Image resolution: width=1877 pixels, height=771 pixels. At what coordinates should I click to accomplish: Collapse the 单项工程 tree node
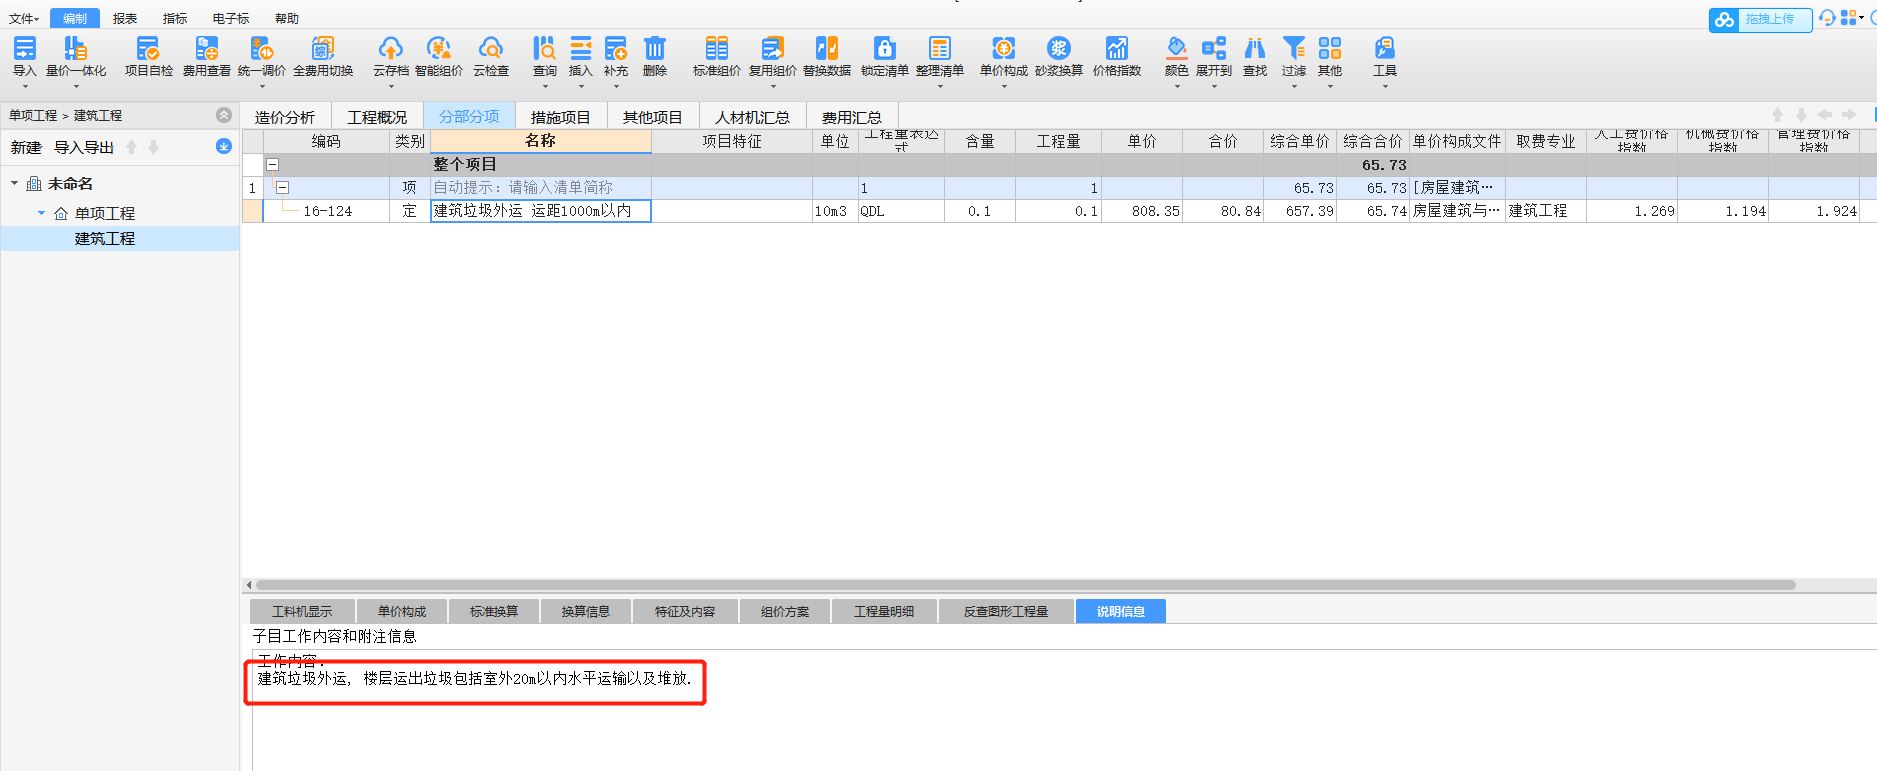pyautogui.click(x=41, y=213)
